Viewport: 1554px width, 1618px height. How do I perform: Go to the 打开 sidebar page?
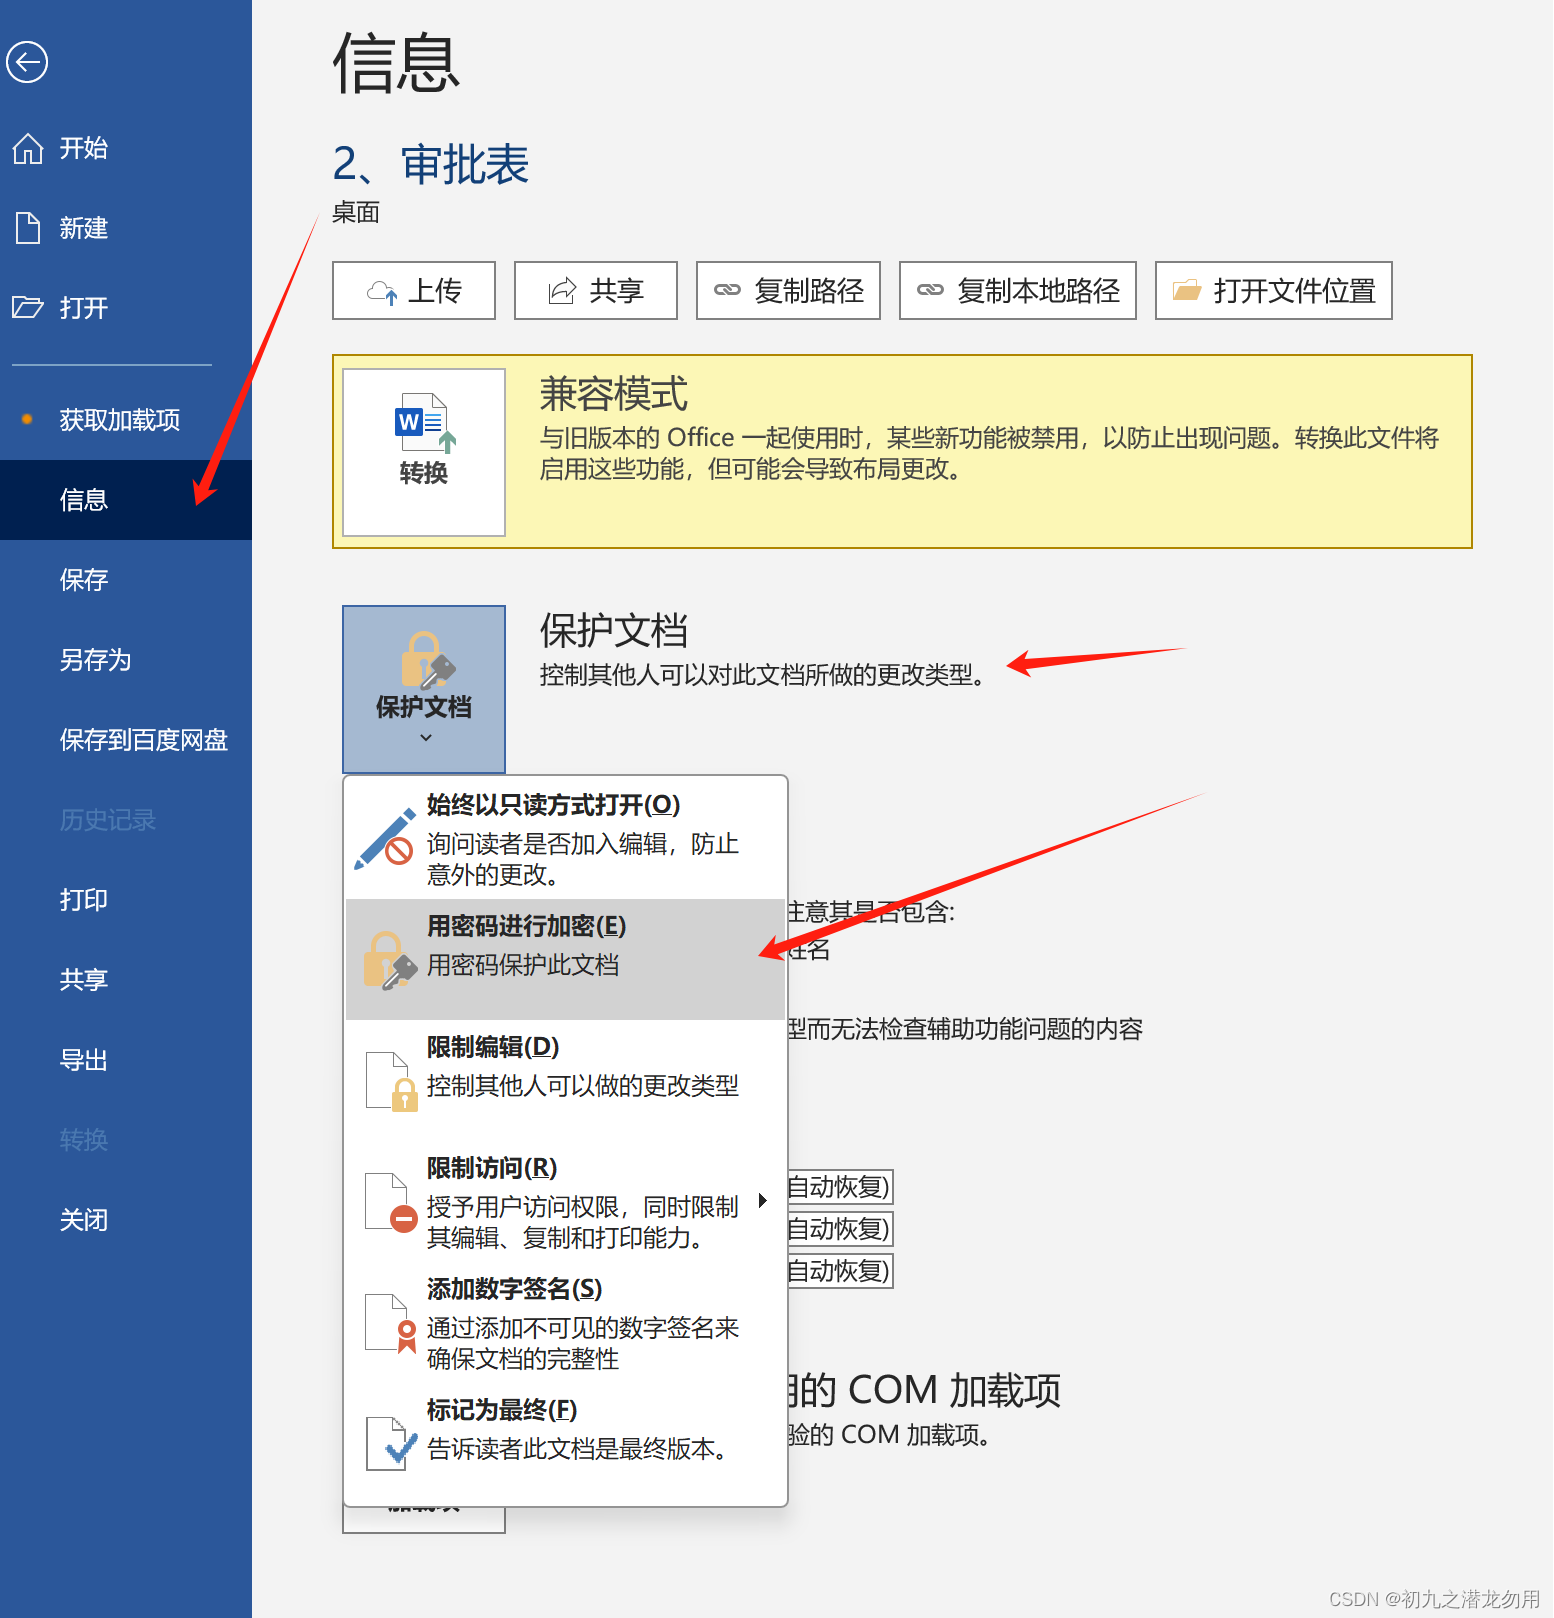126,308
